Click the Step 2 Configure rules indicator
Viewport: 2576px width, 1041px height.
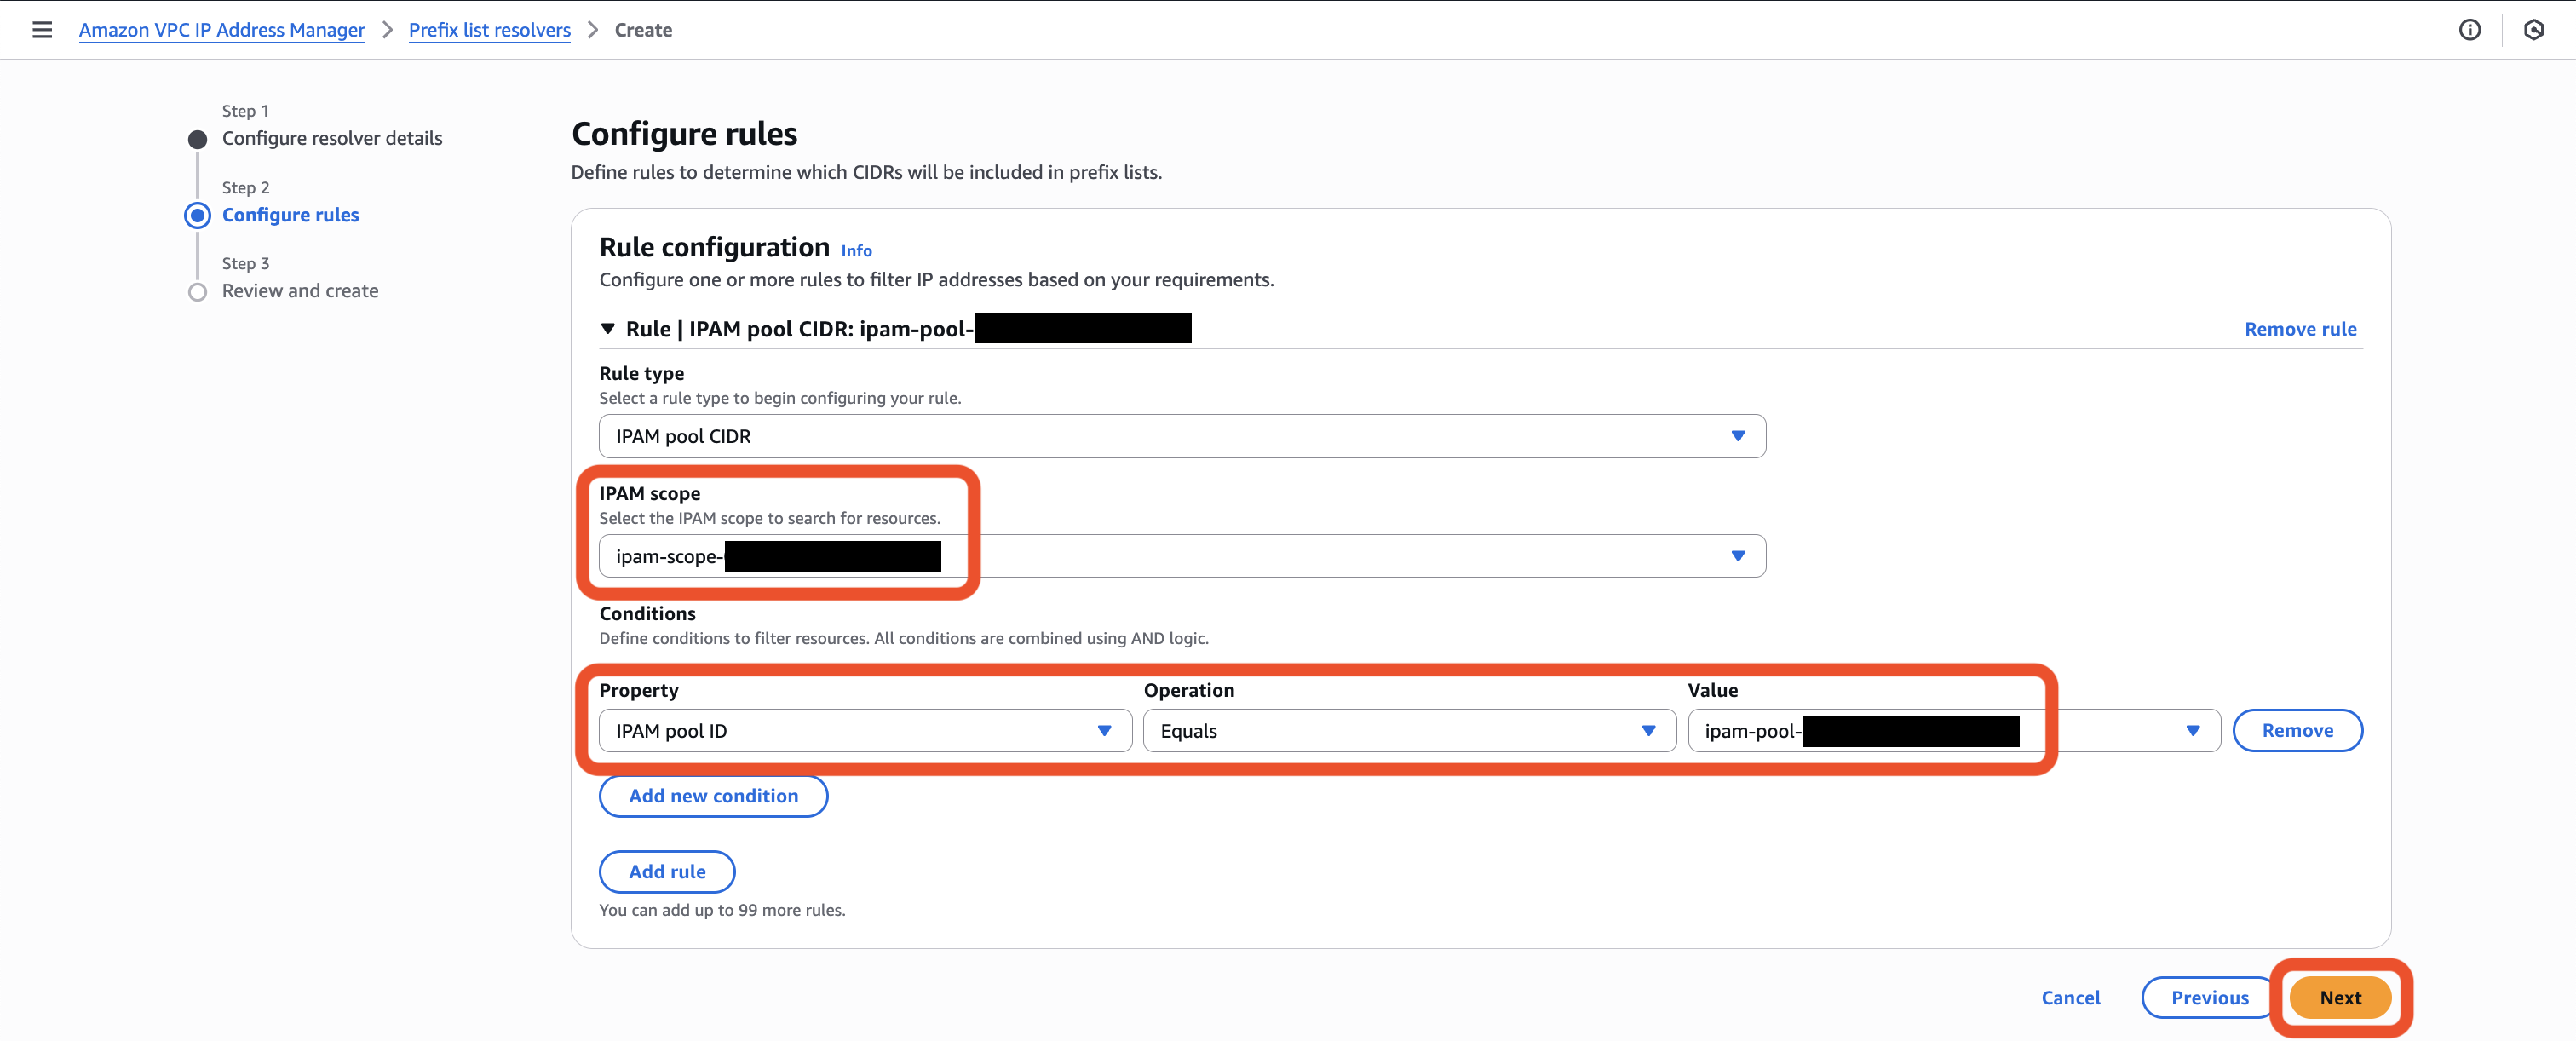pyautogui.click(x=198, y=215)
